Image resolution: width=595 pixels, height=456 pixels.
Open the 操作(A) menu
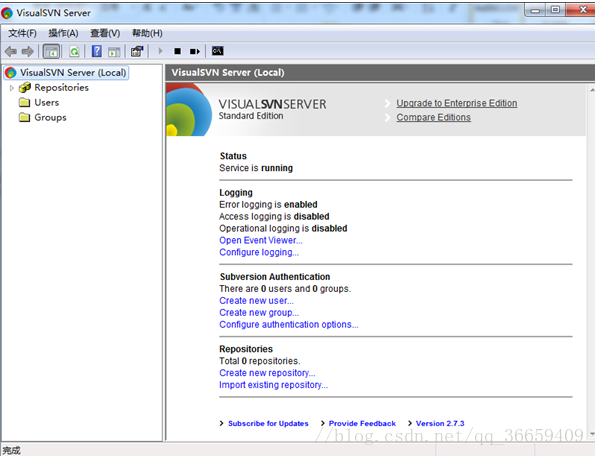63,33
